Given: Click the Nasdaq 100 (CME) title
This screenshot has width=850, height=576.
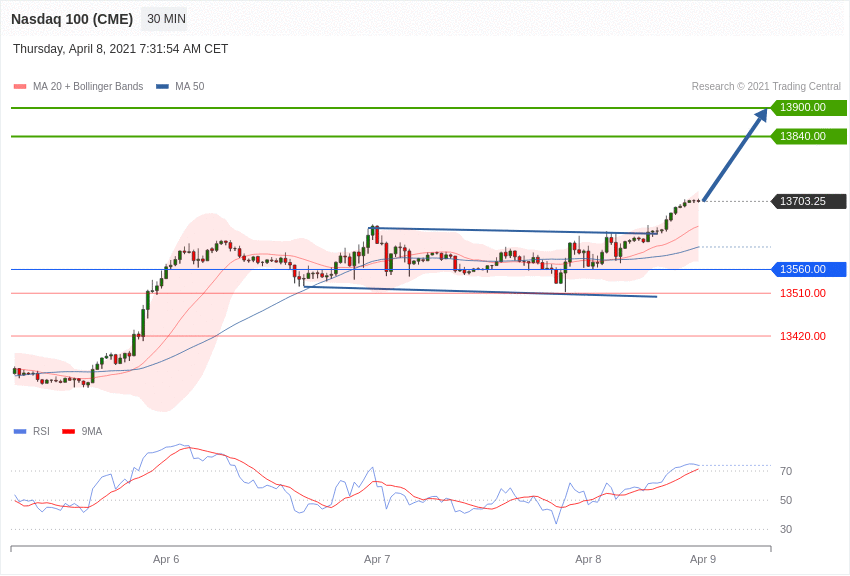Looking at the screenshot, I should coord(72,19).
